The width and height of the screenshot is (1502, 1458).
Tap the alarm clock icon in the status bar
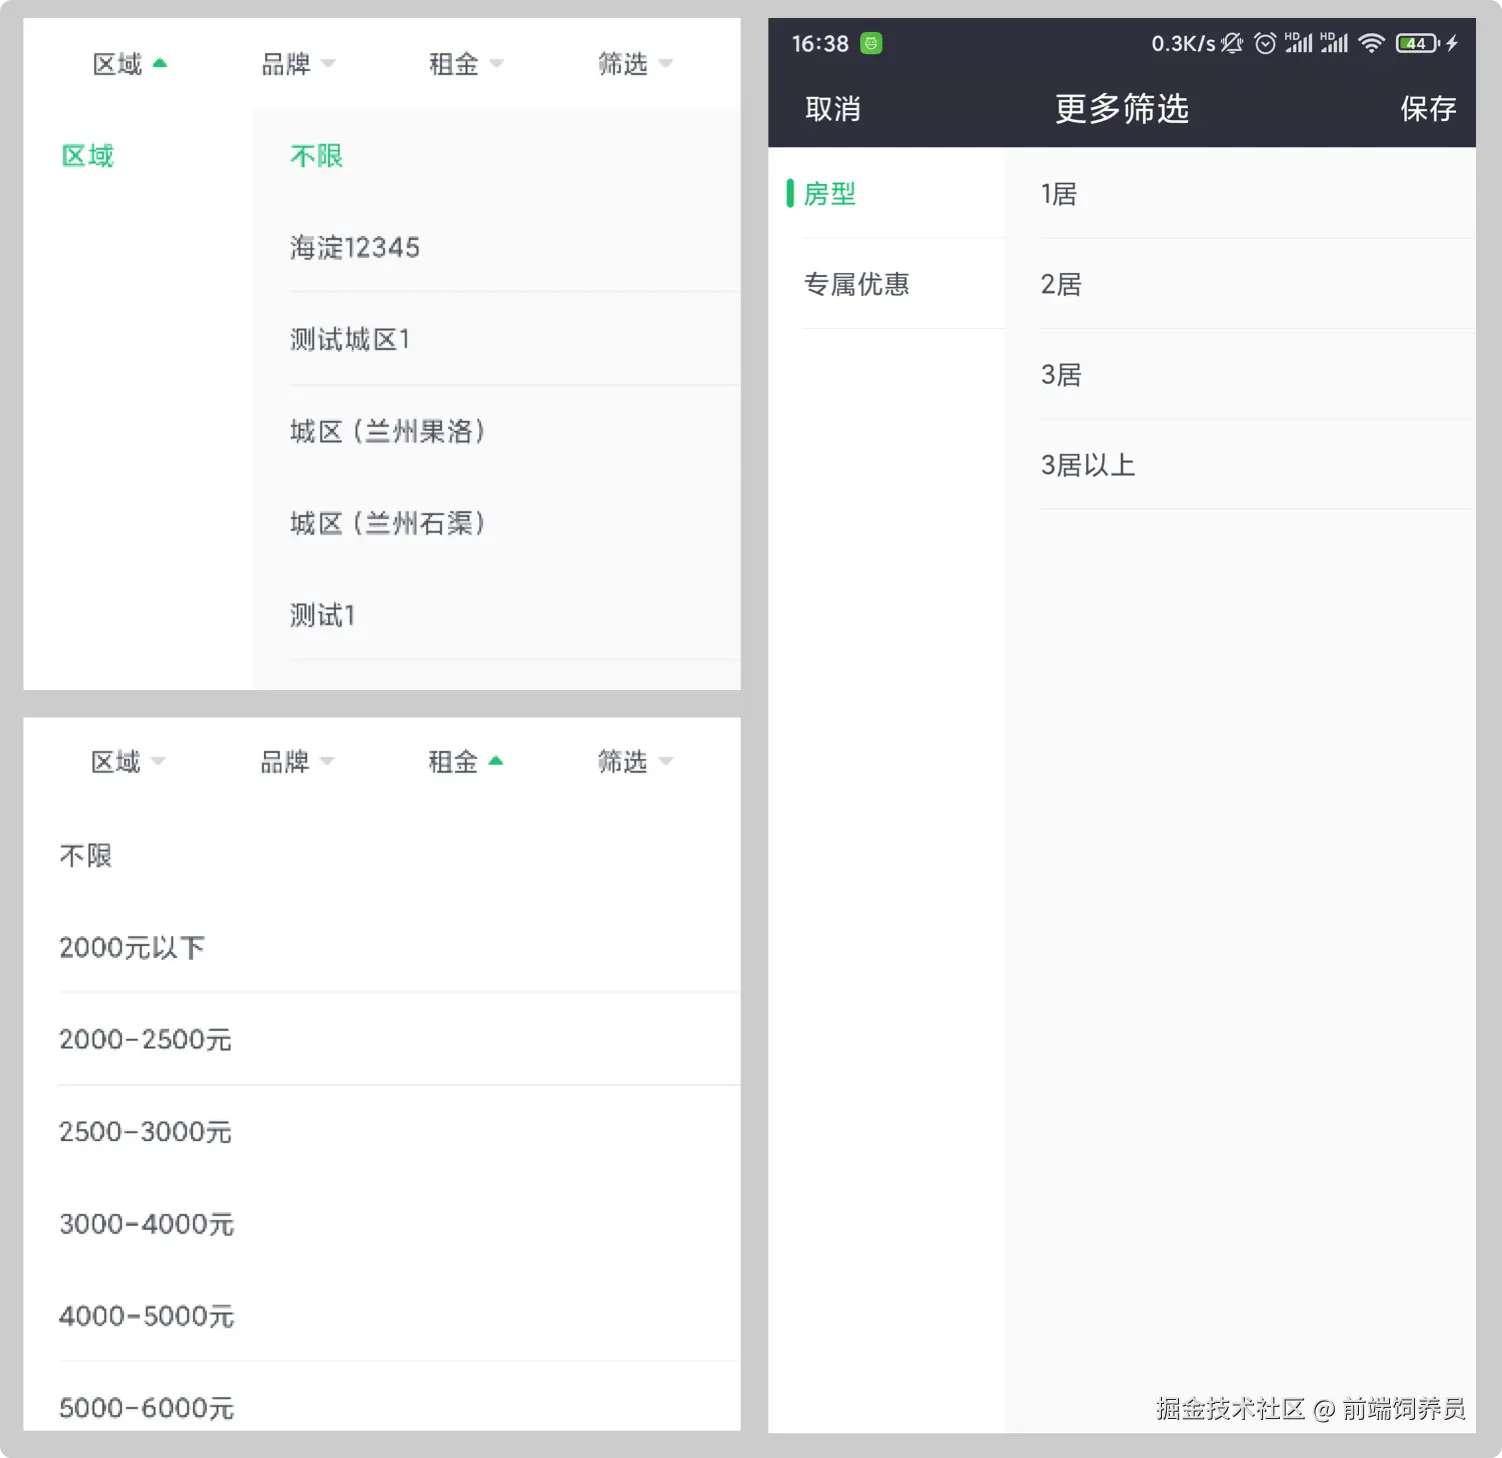[1265, 43]
